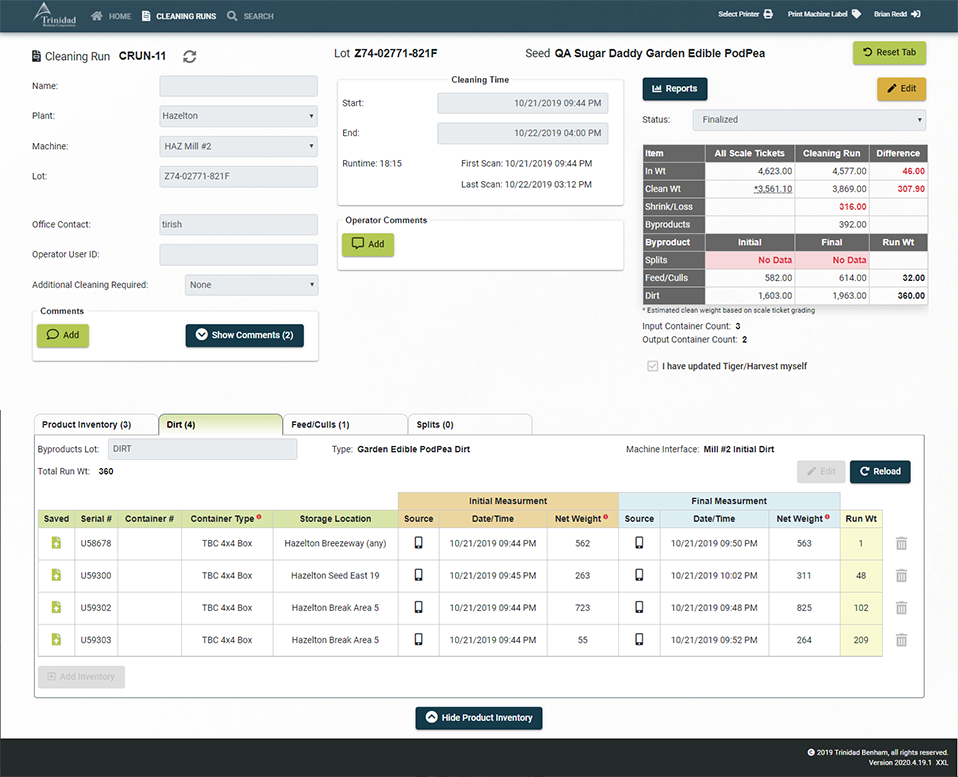
Task: Click the Select Printer icon
Action: click(x=768, y=15)
